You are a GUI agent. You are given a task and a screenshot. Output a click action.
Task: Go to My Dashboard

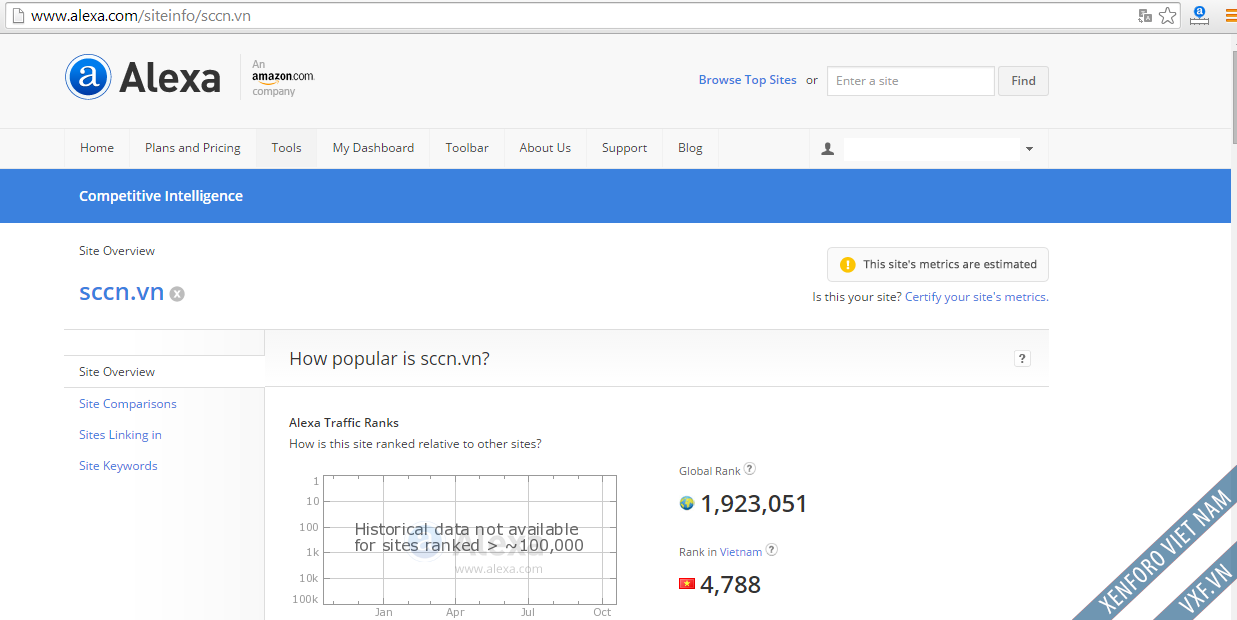point(373,148)
